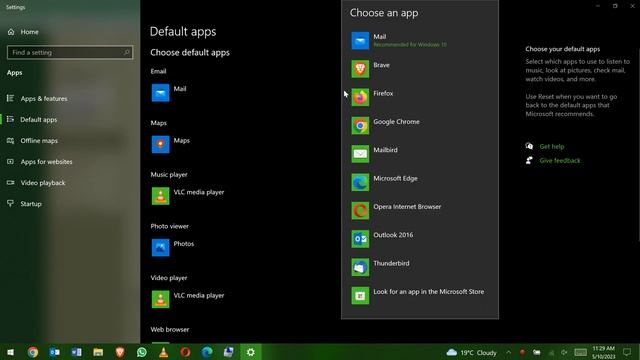Click the Offline maps sidebar icon
Screen dimensions: 640x360
click(x=10, y=140)
